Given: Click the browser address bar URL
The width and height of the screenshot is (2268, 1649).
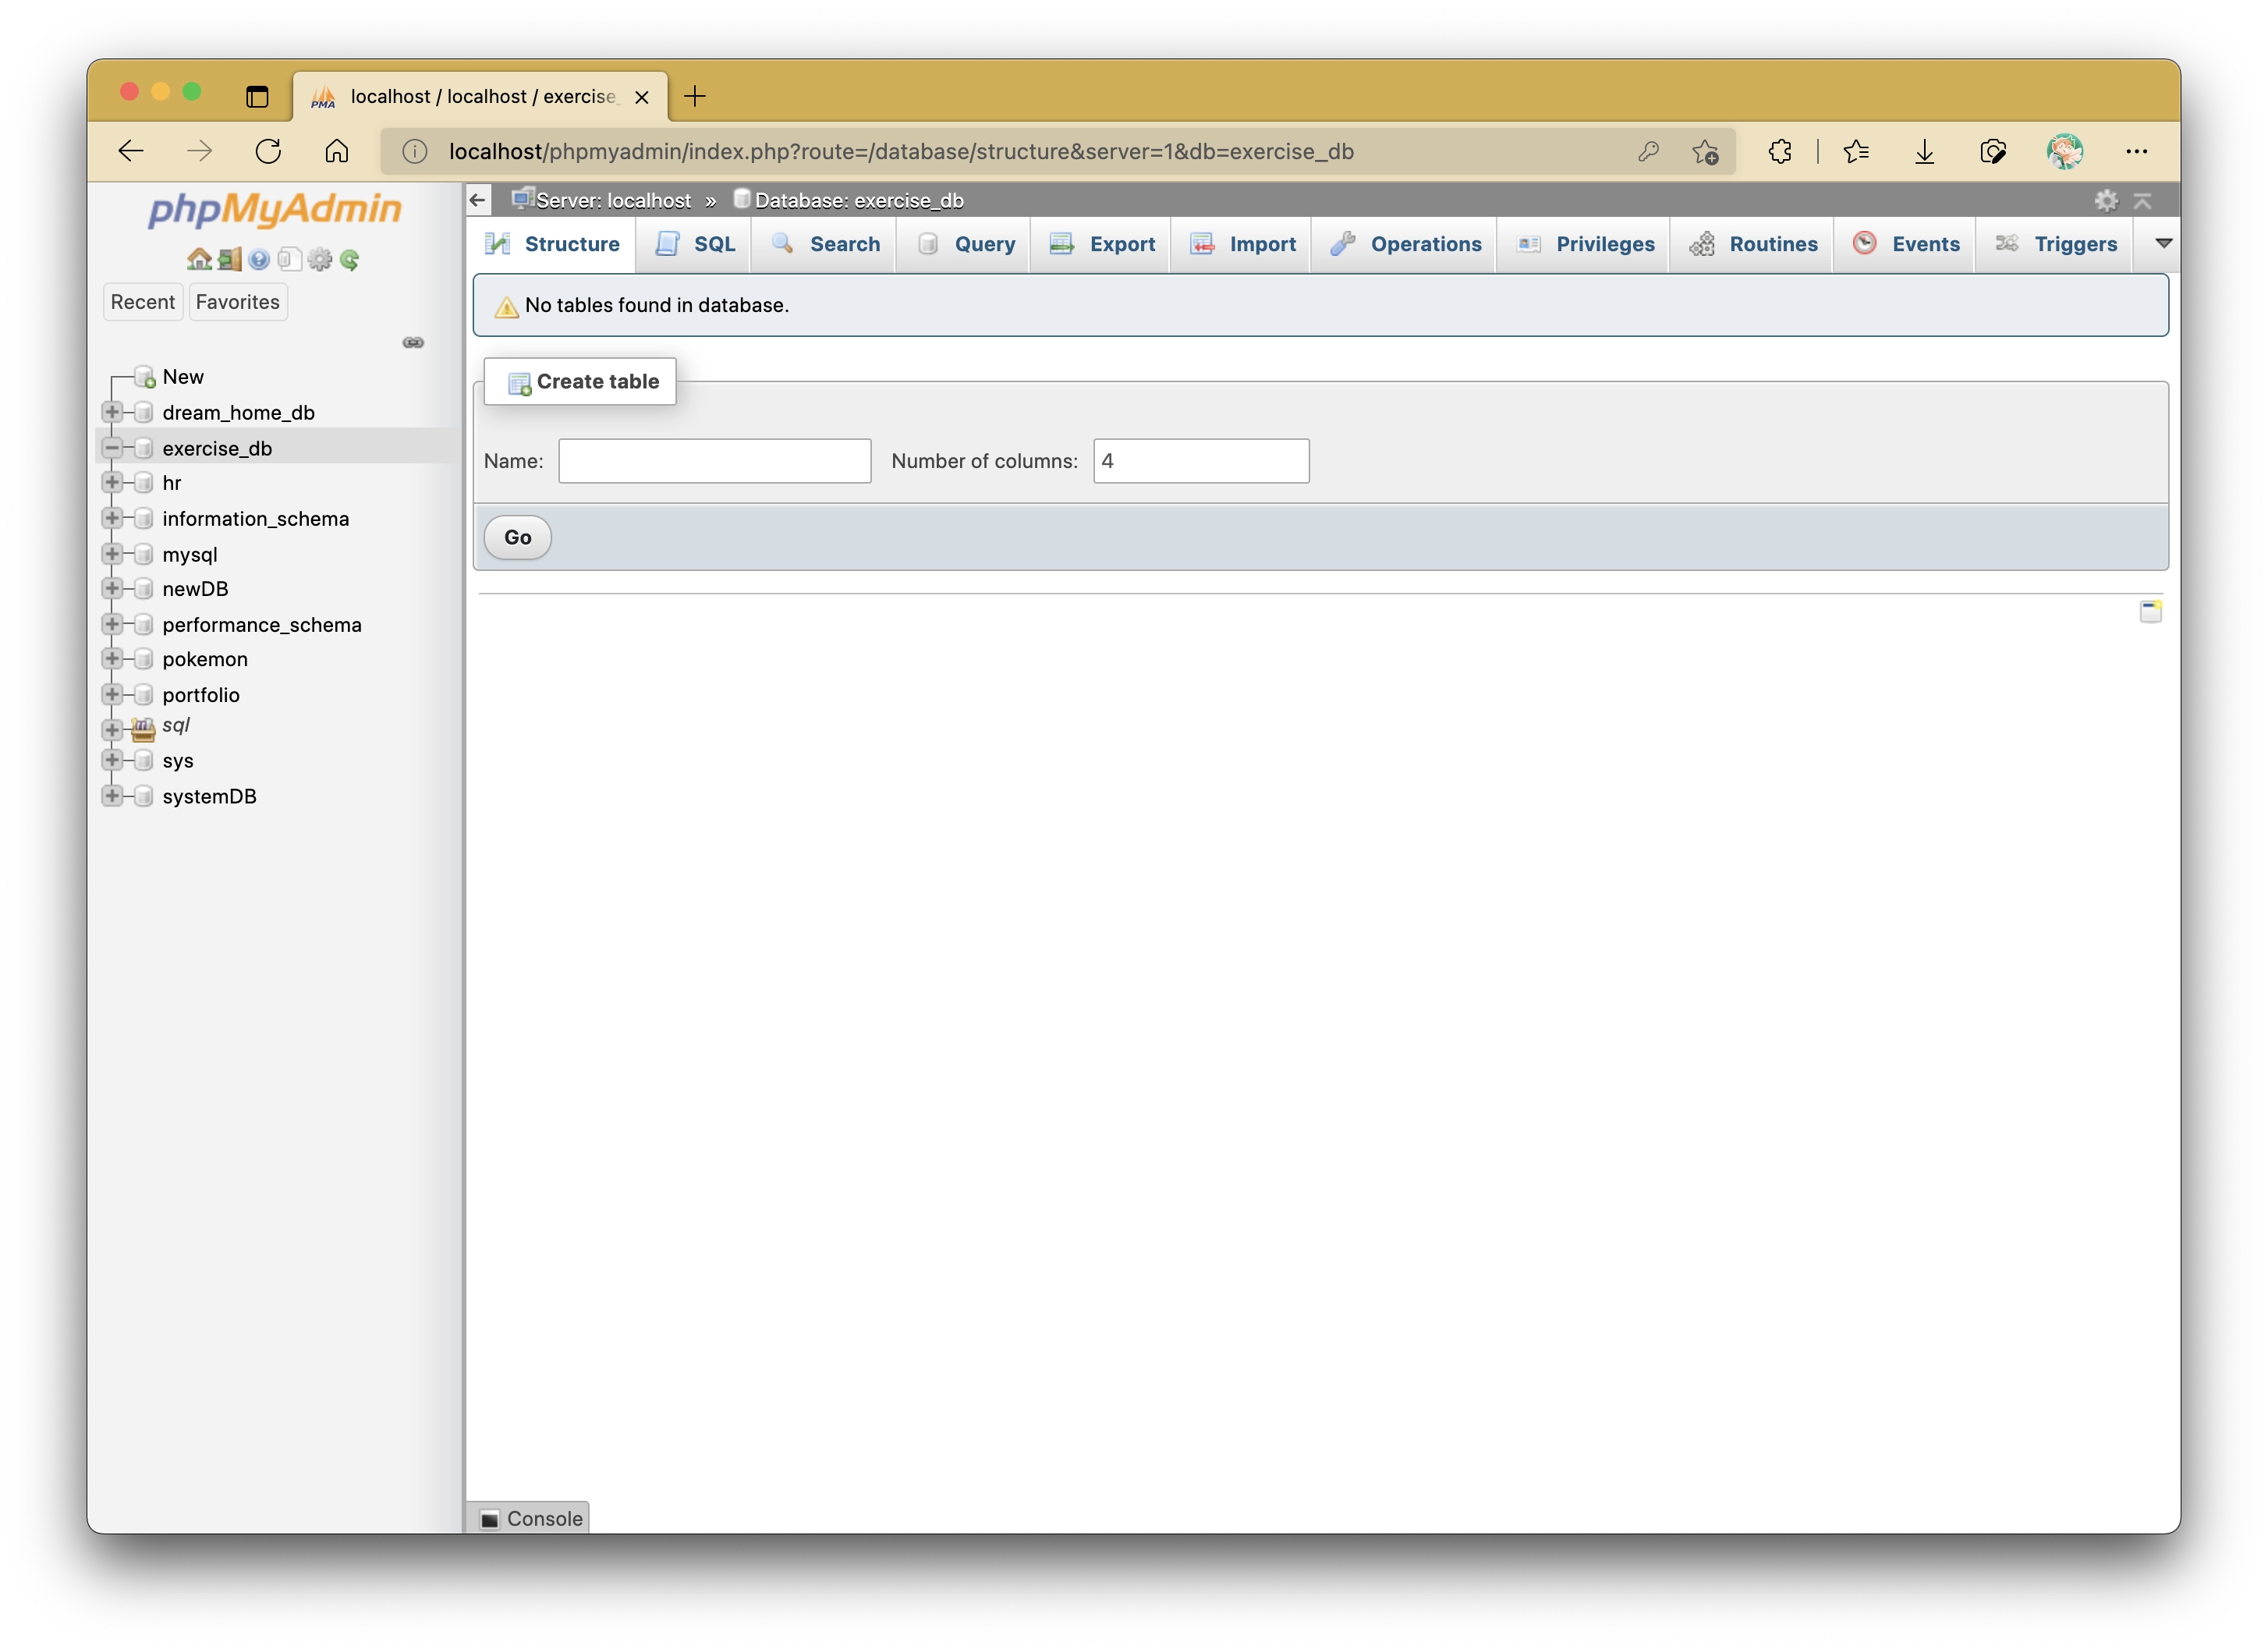Looking at the screenshot, I should point(901,151).
